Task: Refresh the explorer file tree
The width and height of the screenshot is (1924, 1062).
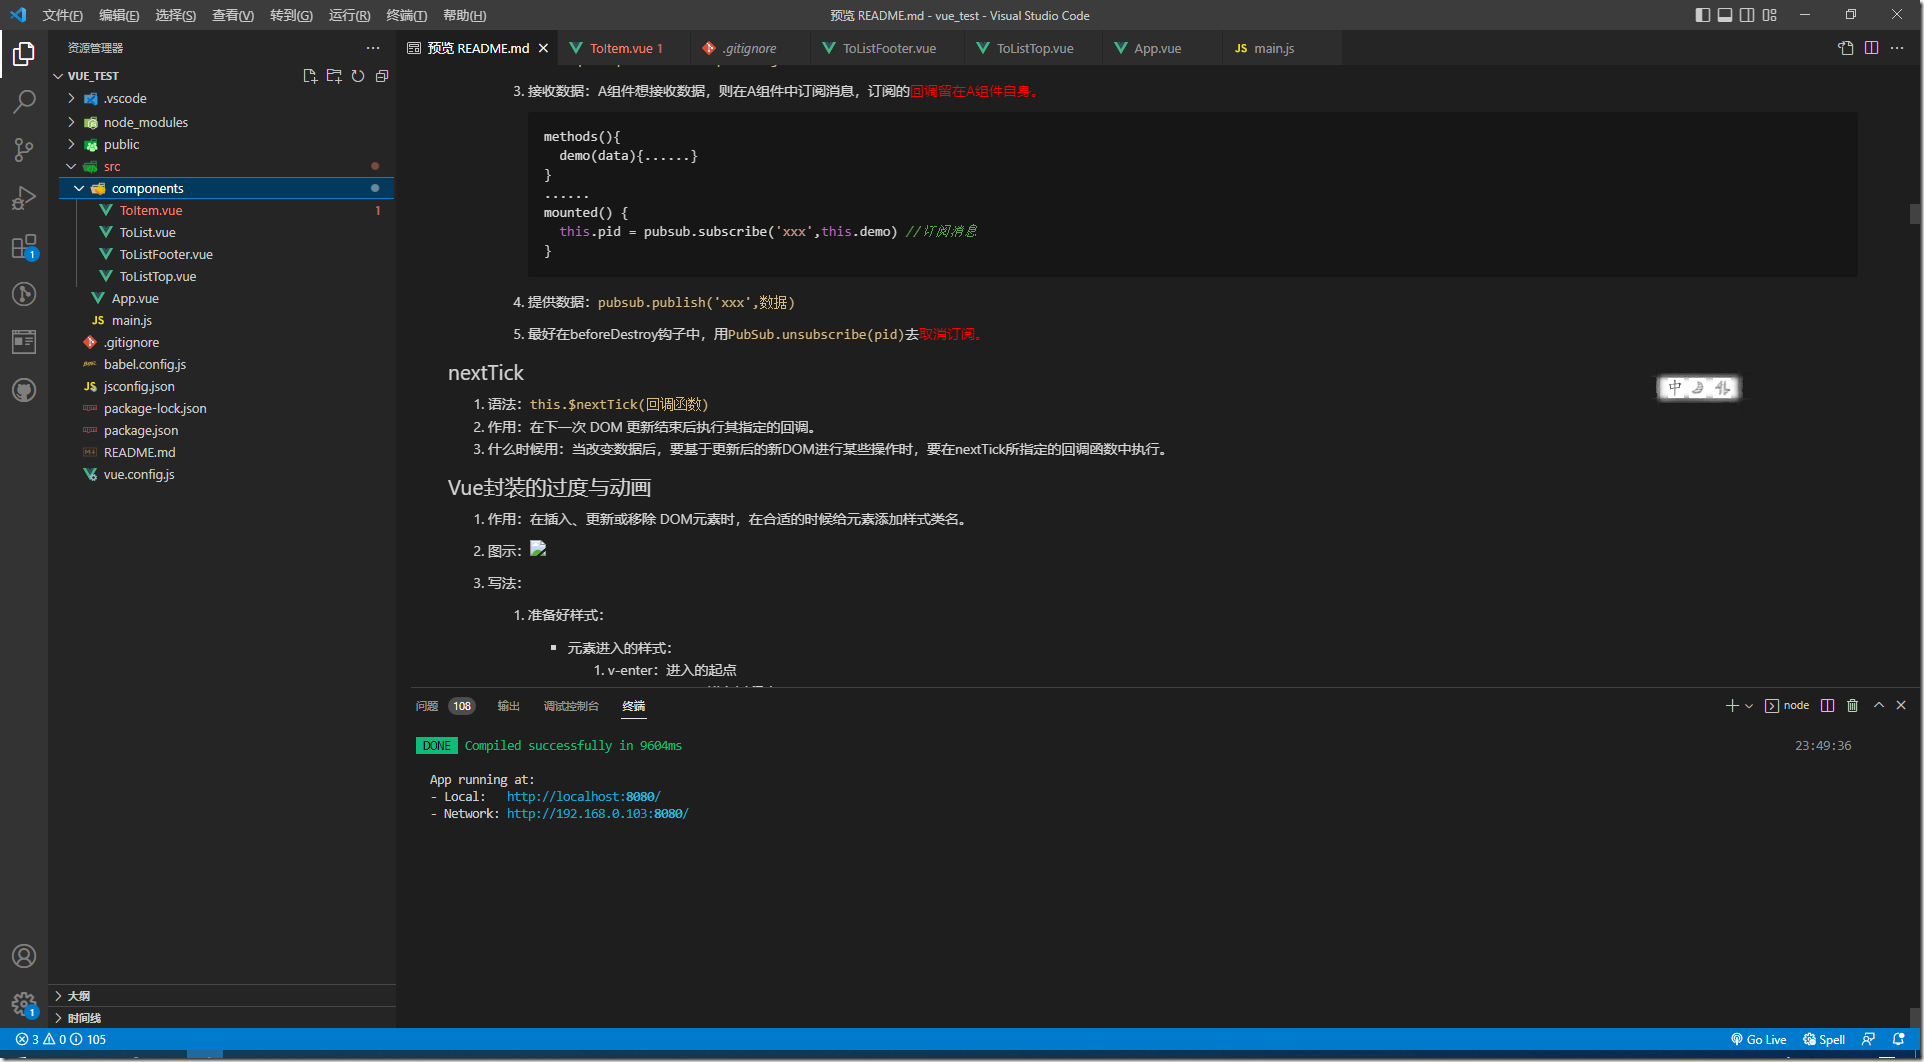Action: click(x=358, y=76)
